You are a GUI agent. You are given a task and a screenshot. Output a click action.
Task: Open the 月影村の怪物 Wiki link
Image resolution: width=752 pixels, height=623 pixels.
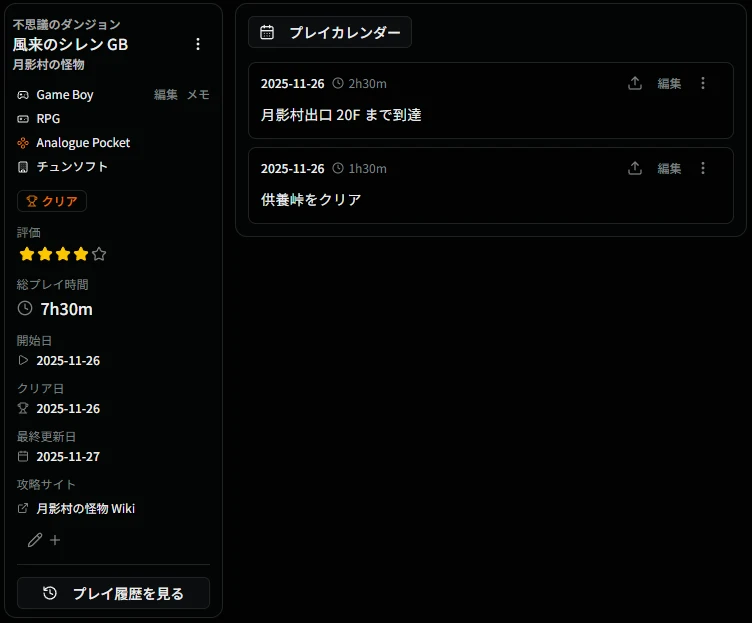86,508
